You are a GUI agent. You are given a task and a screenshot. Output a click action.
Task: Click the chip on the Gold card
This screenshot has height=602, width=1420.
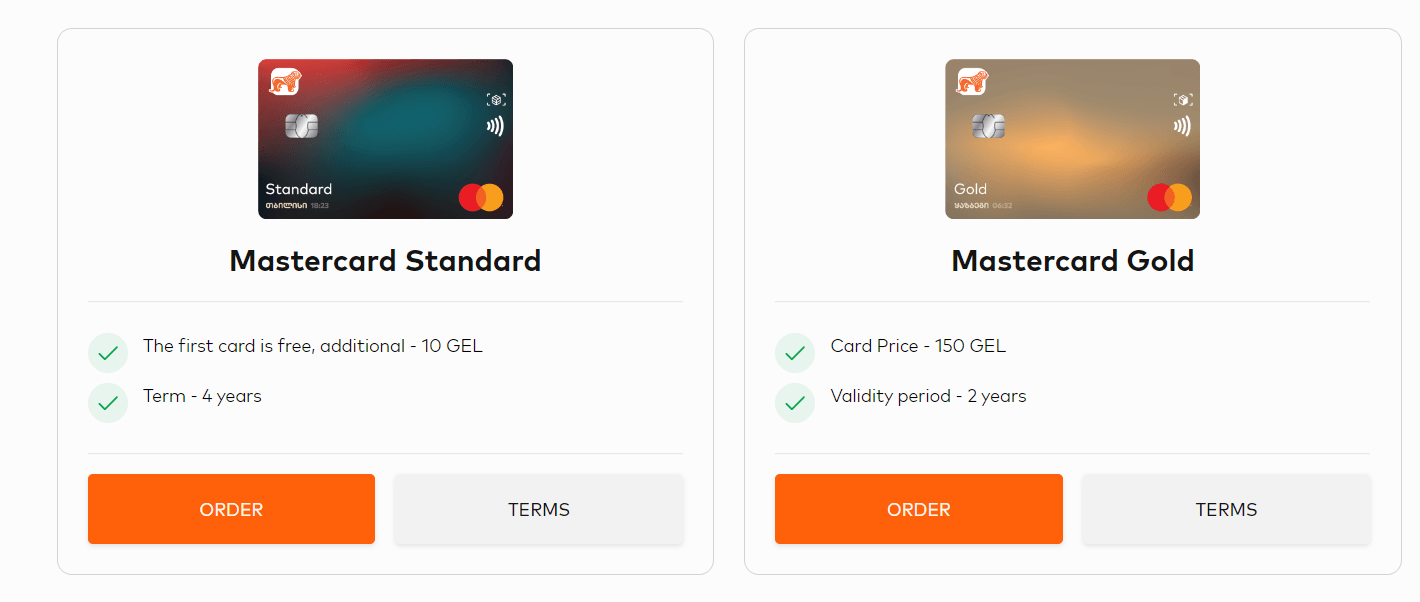tap(989, 126)
